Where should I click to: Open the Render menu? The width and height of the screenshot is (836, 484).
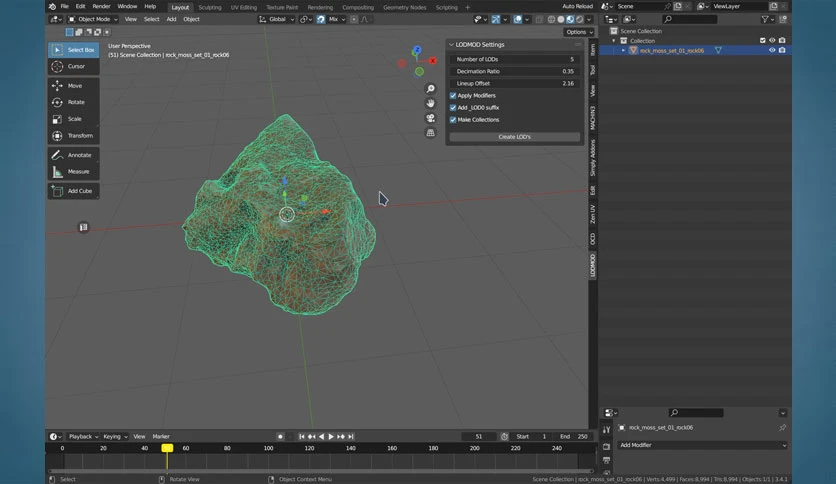coord(101,6)
